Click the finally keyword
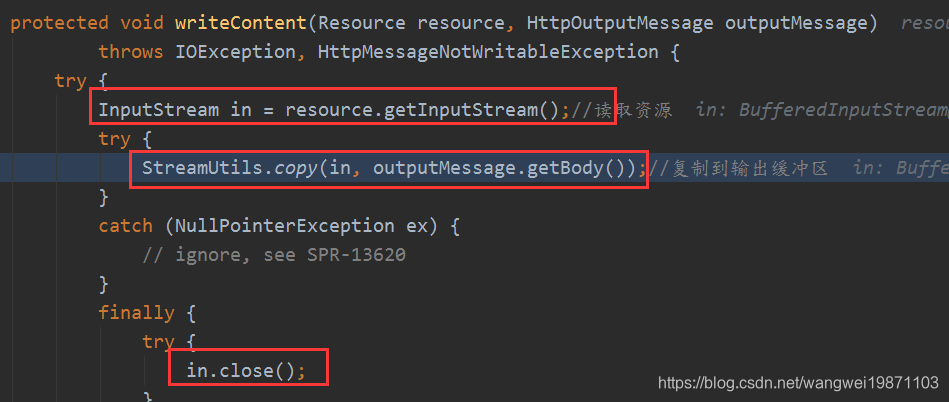Screen dimensions: 949x402 click(x=137, y=313)
